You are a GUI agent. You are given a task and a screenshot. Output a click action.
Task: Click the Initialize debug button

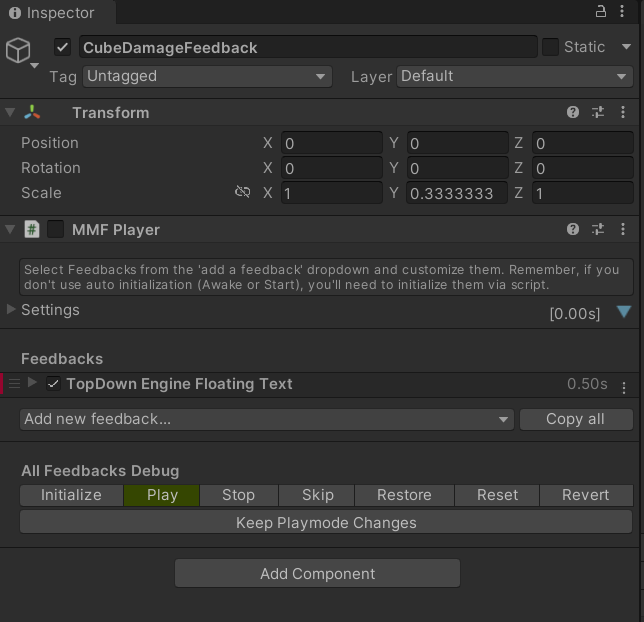71,495
